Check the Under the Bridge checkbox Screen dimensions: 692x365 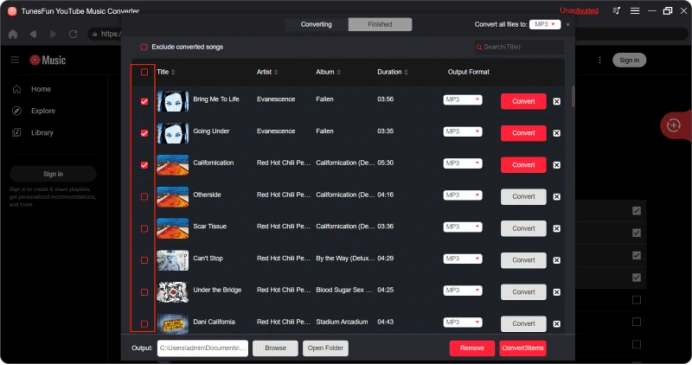click(x=144, y=292)
